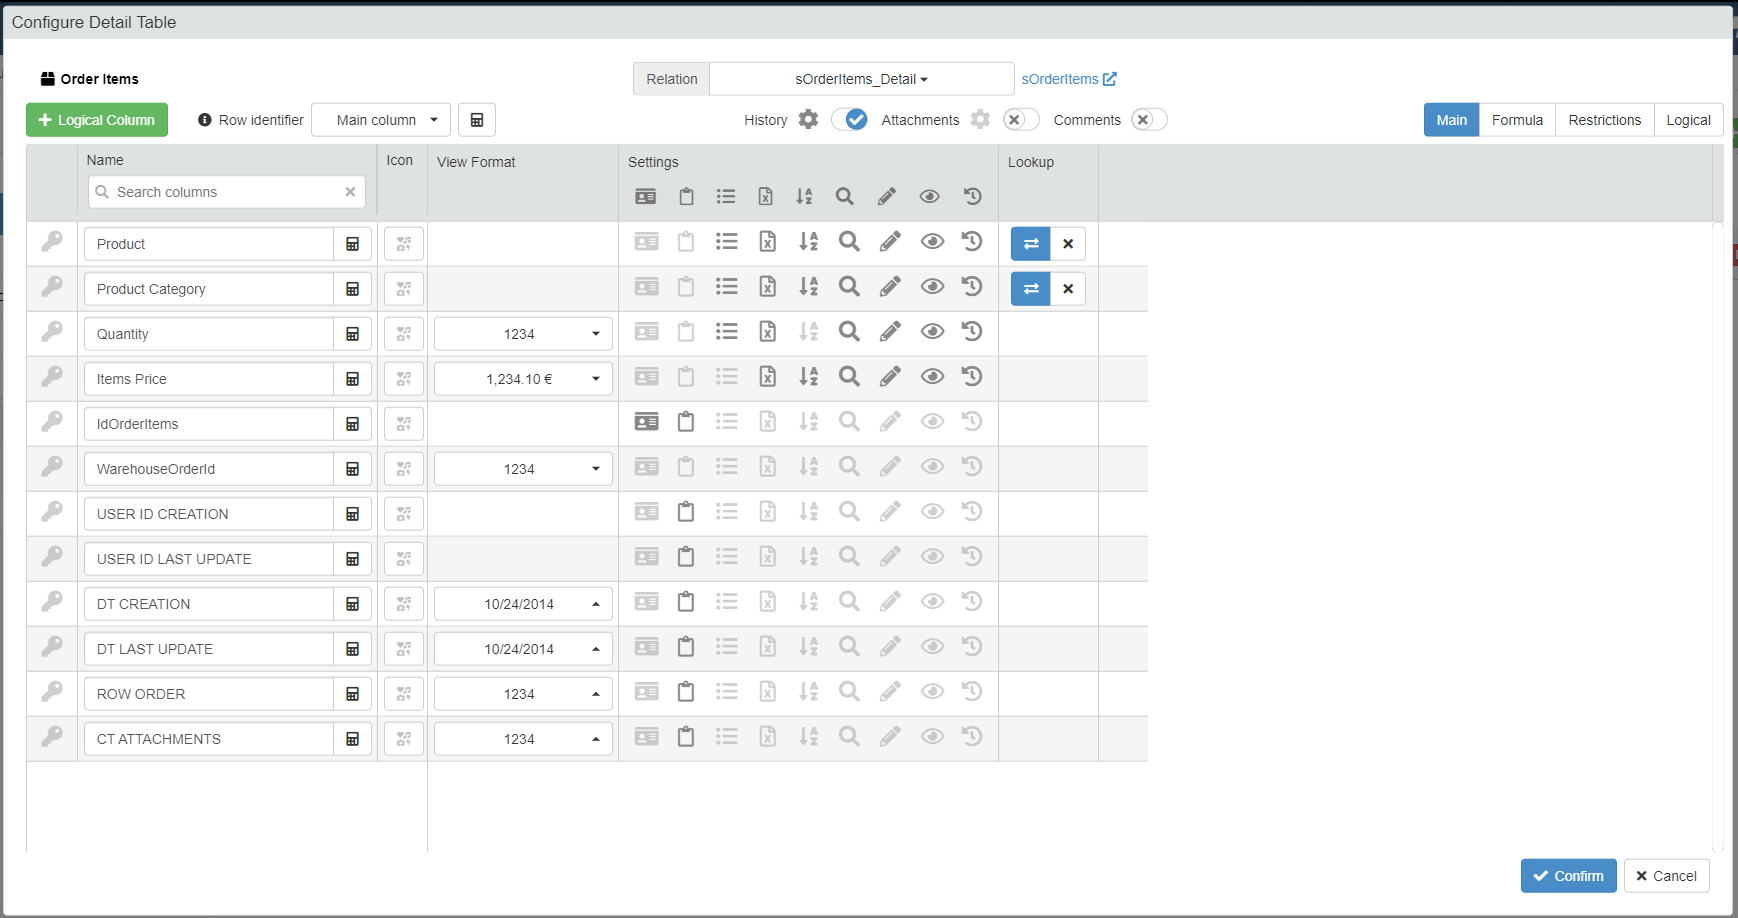This screenshot has height=918, width=1738.
Task: Open the History settings gear
Action: click(x=809, y=120)
